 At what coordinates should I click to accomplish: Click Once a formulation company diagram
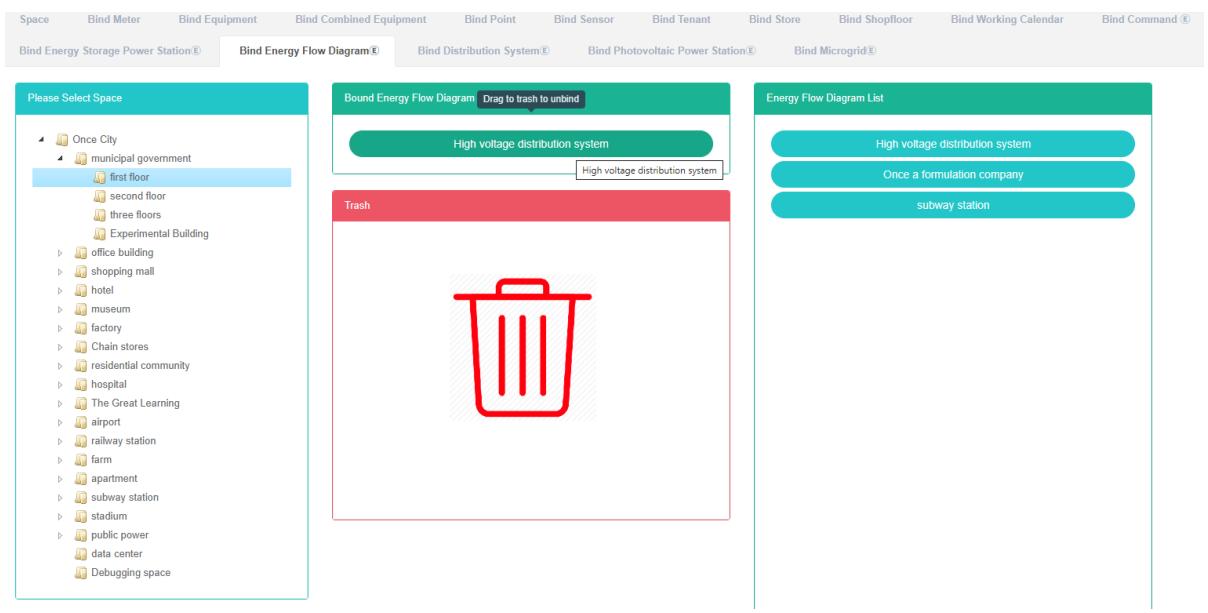[x=952, y=175]
